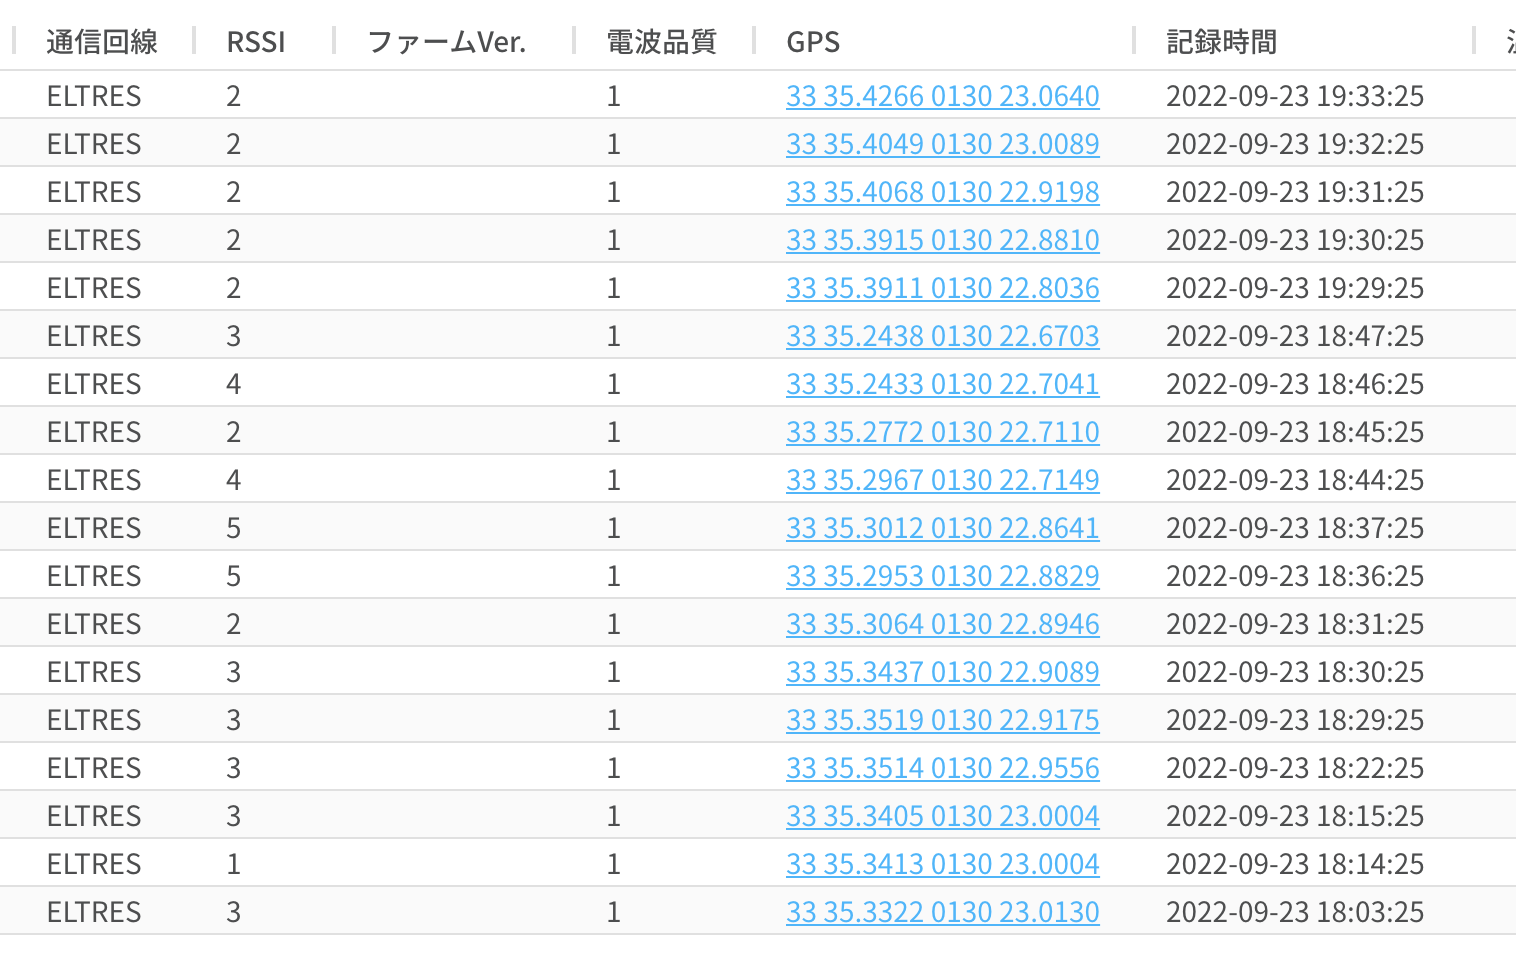Select the row recorded at 18:37:25

coord(1294,528)
